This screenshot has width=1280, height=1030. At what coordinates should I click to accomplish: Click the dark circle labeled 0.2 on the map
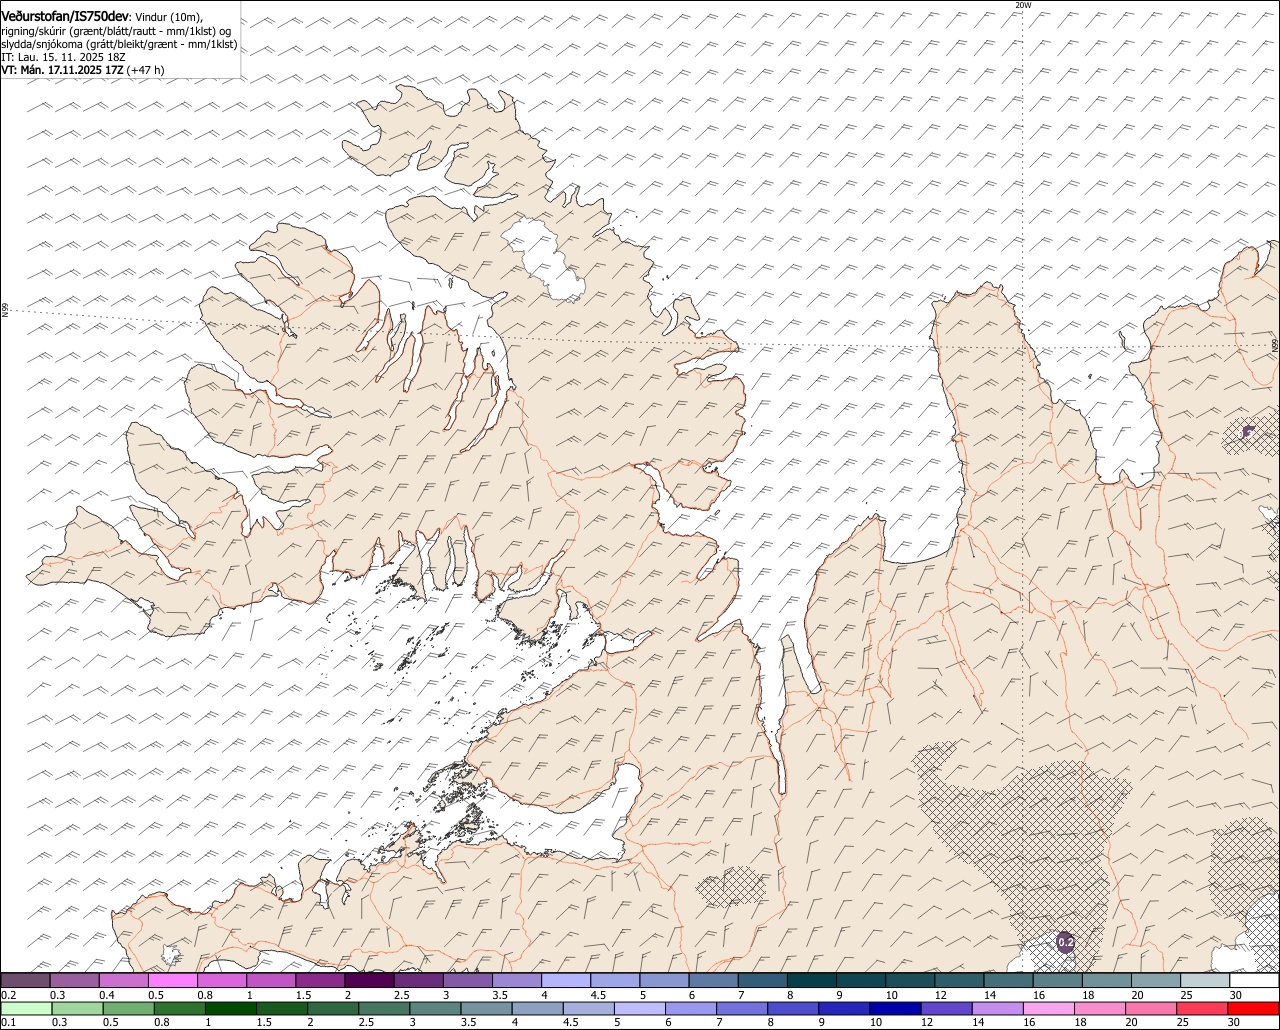pos(1065,942)
